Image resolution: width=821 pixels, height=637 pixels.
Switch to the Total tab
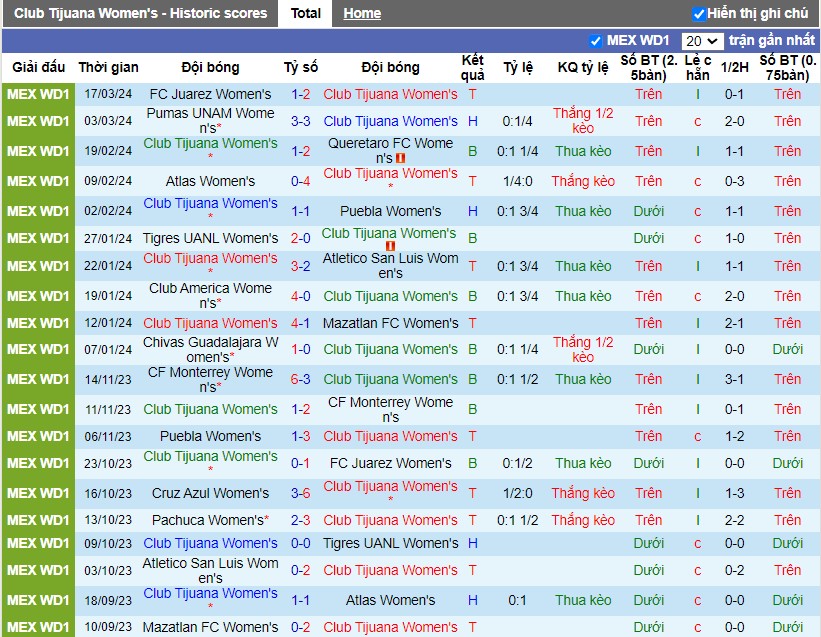(x=306, y=13)
